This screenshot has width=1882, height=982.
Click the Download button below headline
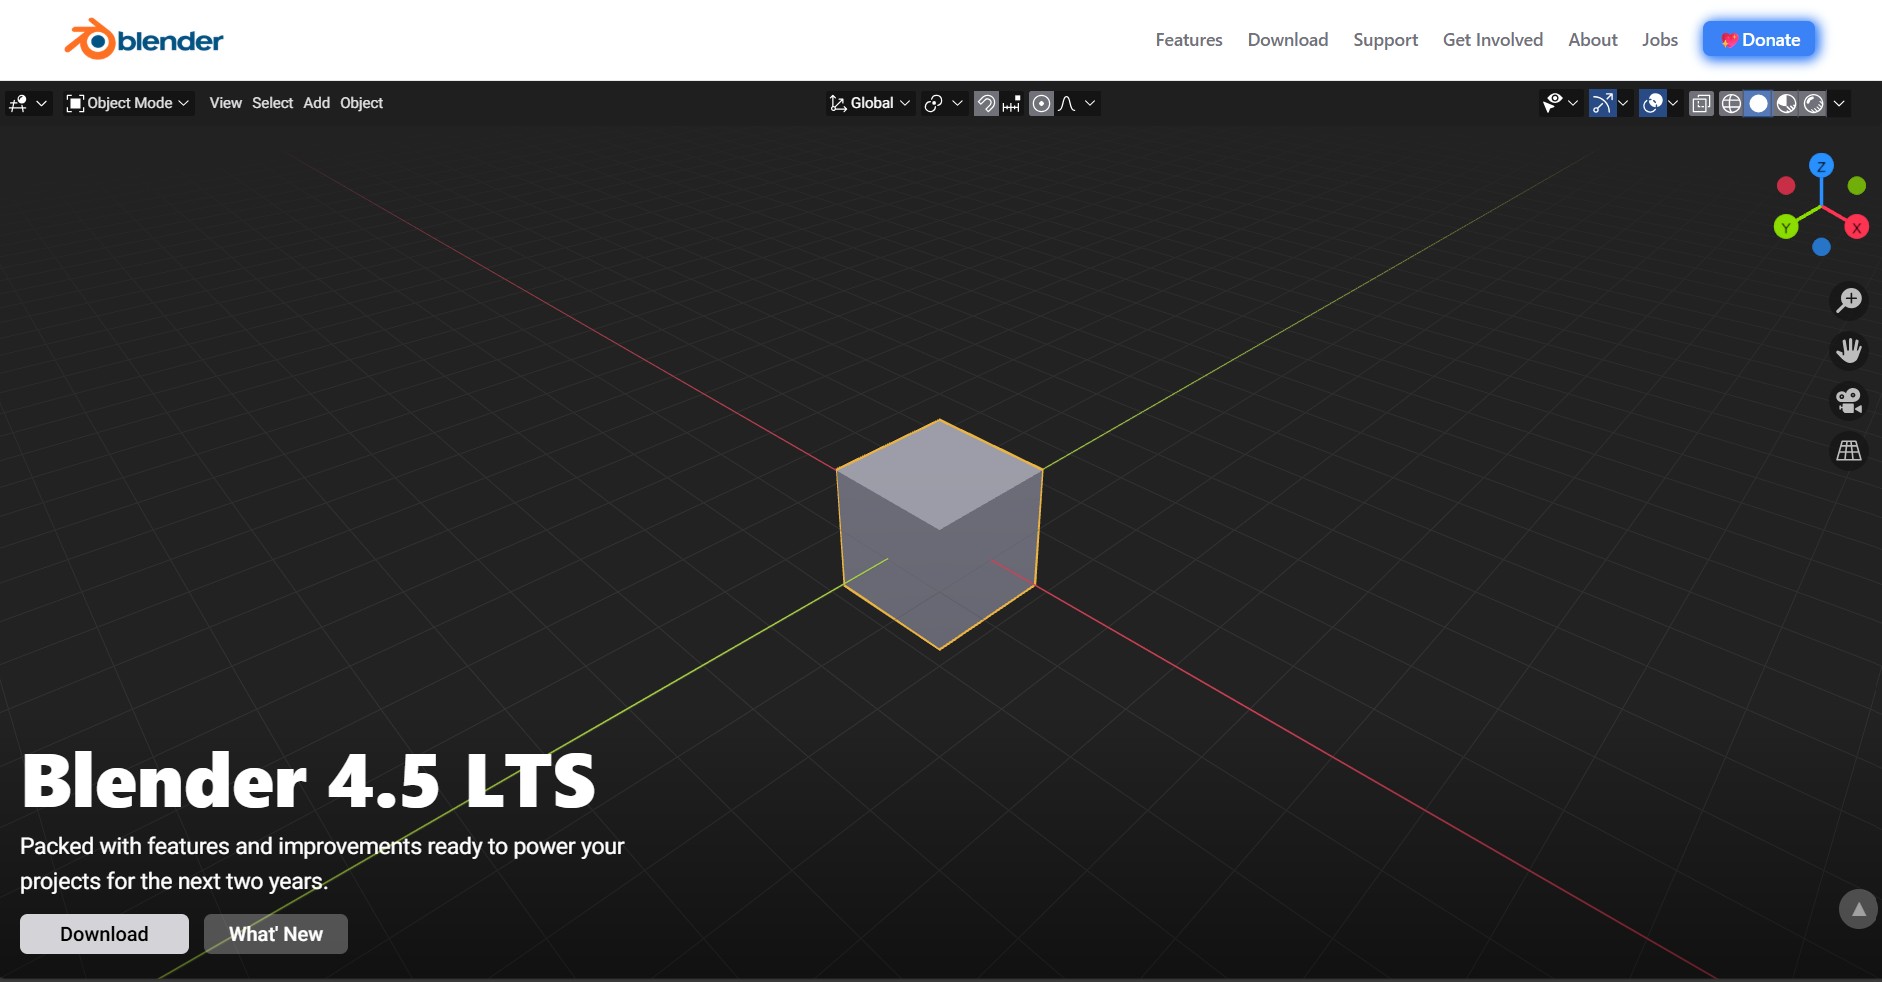(104, 934)
